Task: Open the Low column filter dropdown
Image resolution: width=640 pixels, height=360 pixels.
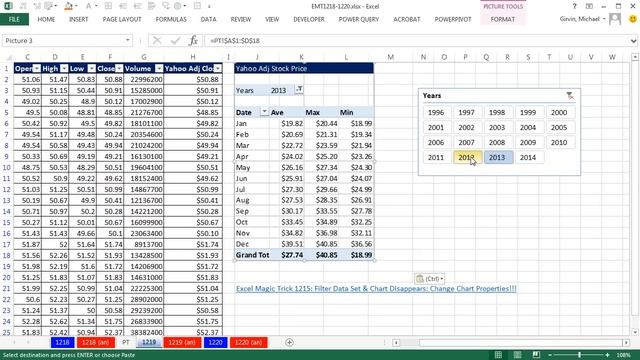Action: click(x=91, y=69)
